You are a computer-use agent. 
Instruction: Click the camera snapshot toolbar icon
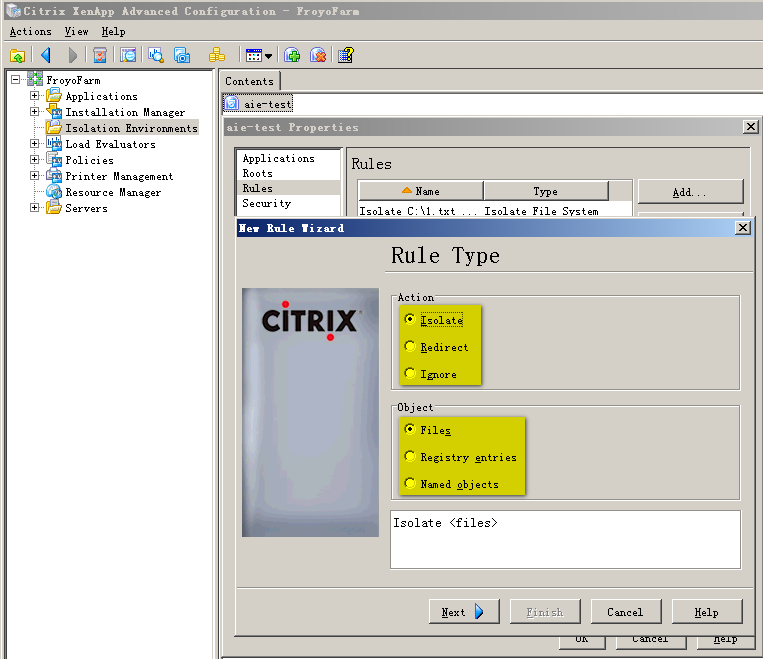point(182,55)
